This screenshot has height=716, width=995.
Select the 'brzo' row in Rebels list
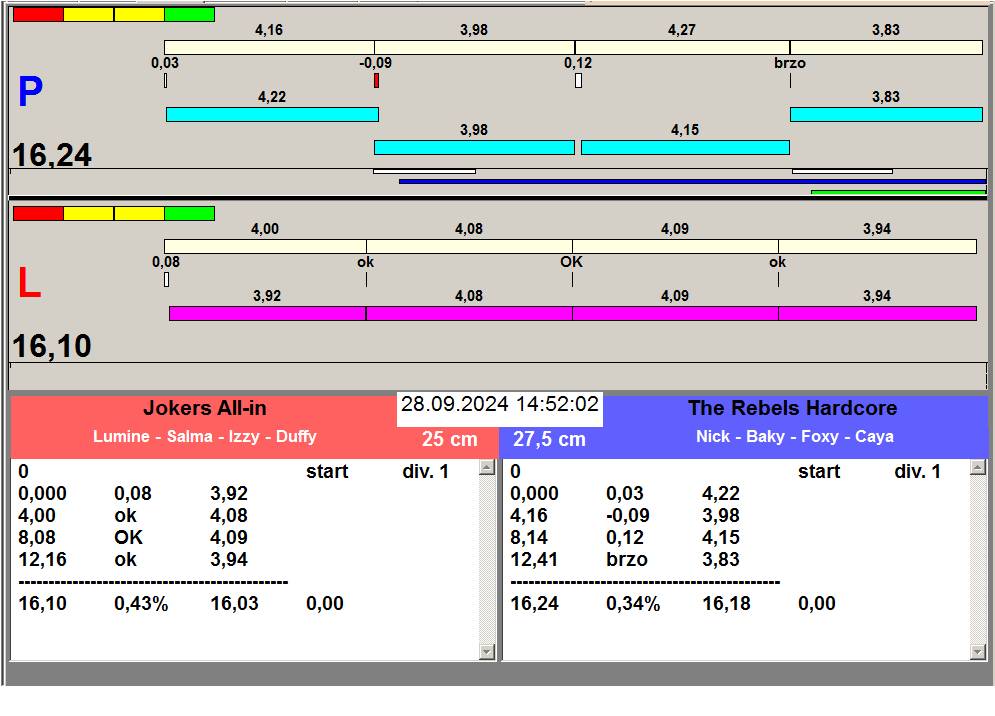pyautogui.click(x=626, y=560)
